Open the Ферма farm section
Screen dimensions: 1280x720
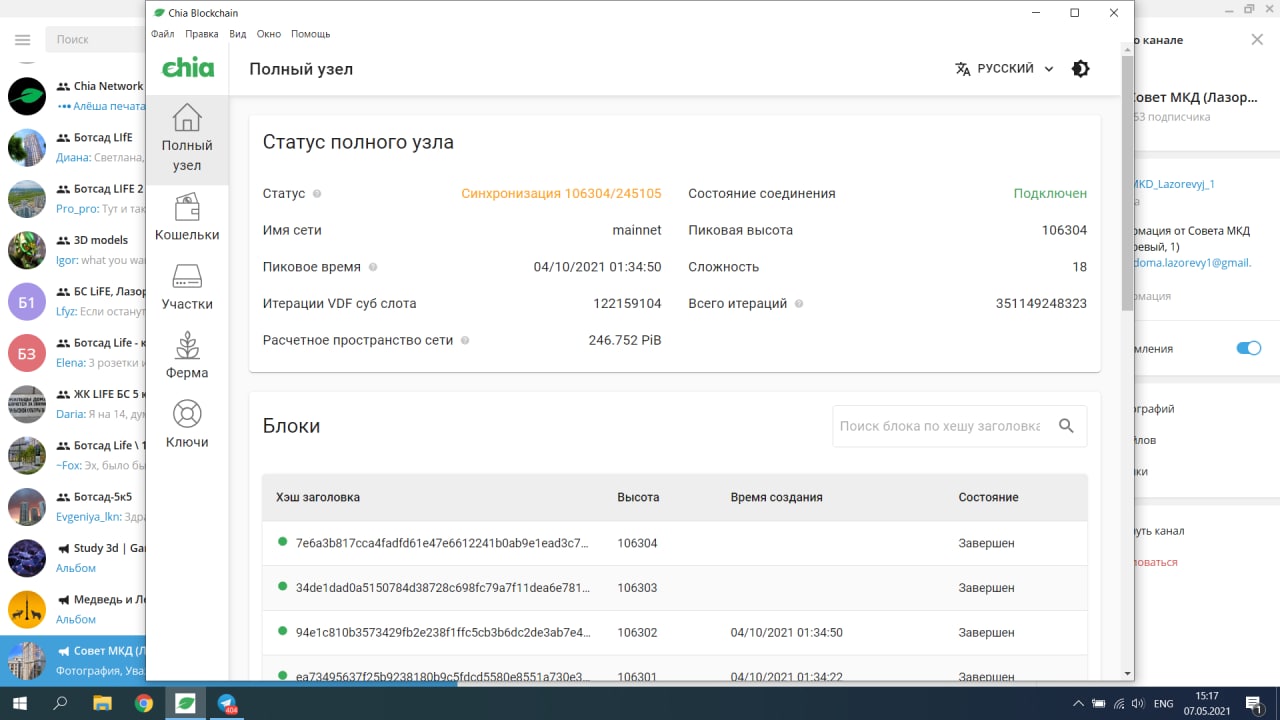[x=187, y=357]
